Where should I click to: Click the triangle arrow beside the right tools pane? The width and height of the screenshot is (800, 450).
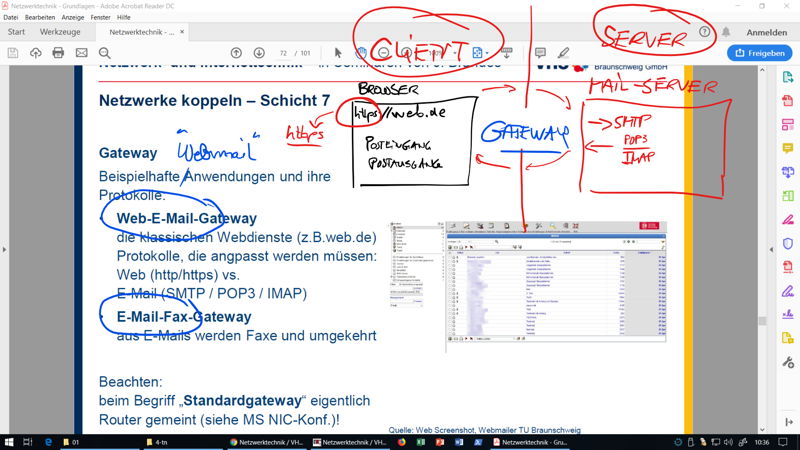771,249
